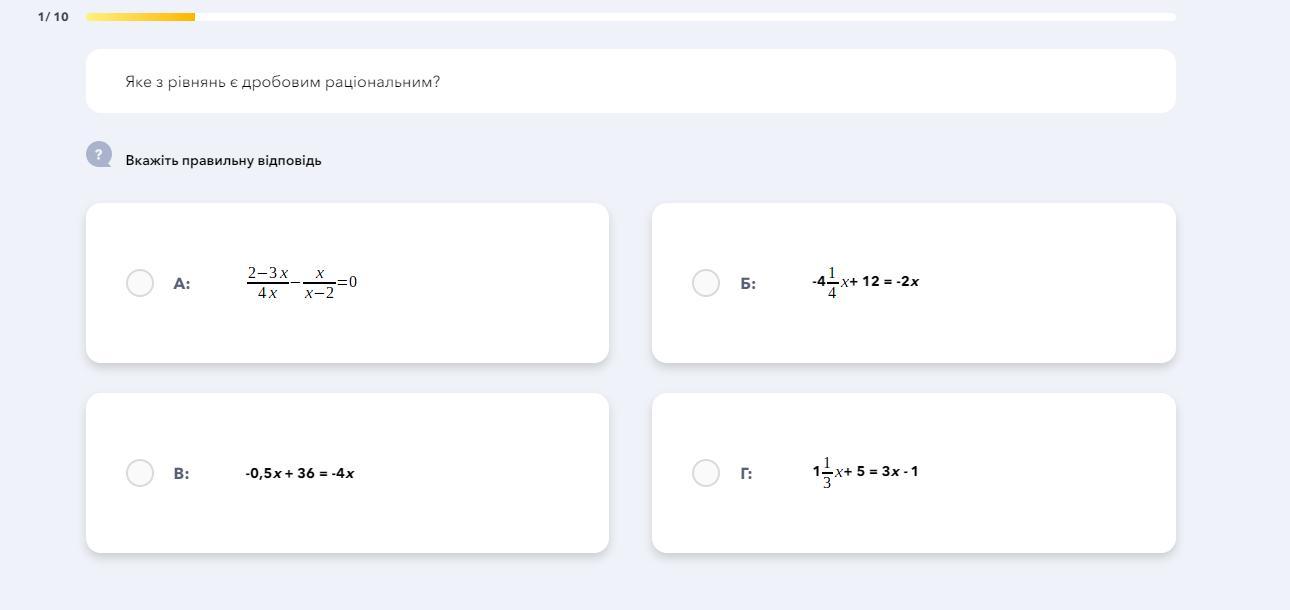Select radio button for answer А

coord(140,283)
